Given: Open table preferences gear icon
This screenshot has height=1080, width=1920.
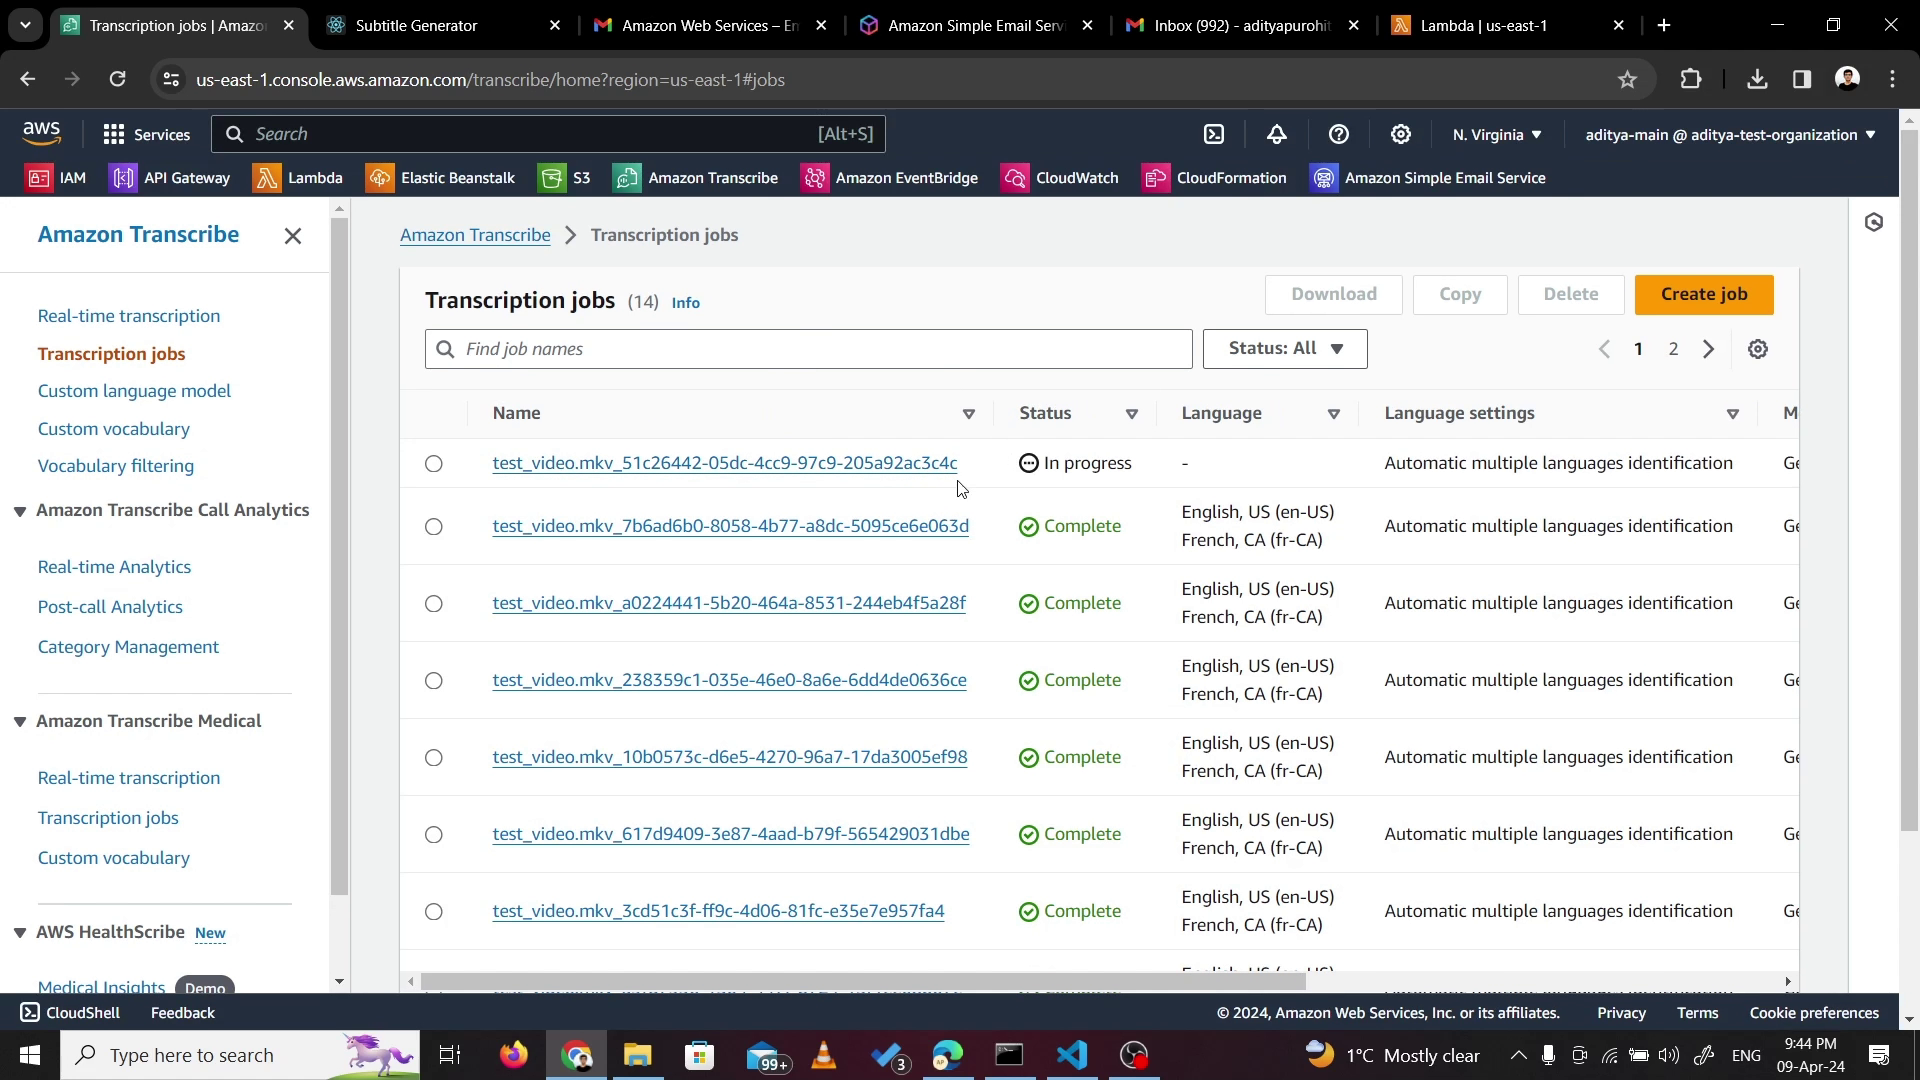Looking at the screenshot, I should tap(1758, 349).
